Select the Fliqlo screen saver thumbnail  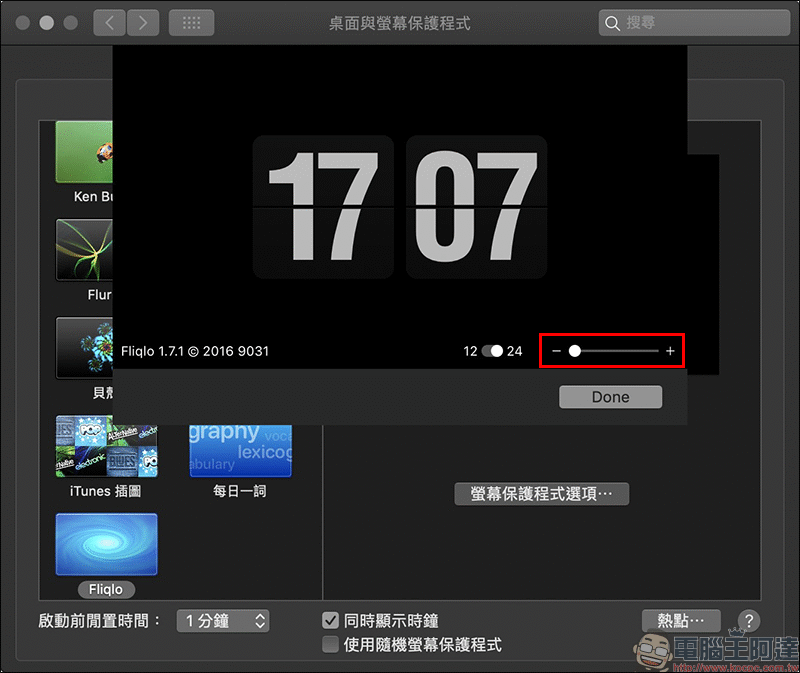point(106,544)
